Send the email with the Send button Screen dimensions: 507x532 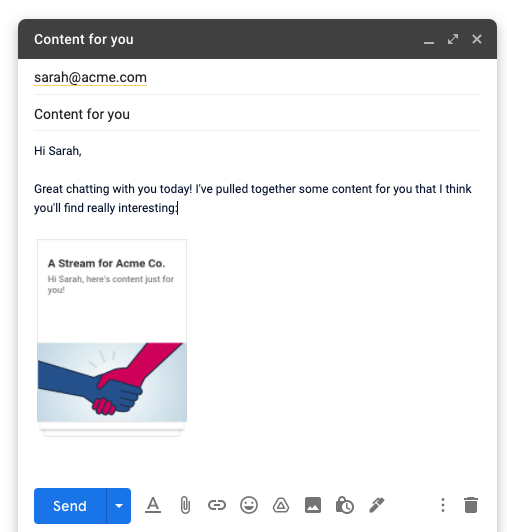pyautogui.click(x=70, y=506)
